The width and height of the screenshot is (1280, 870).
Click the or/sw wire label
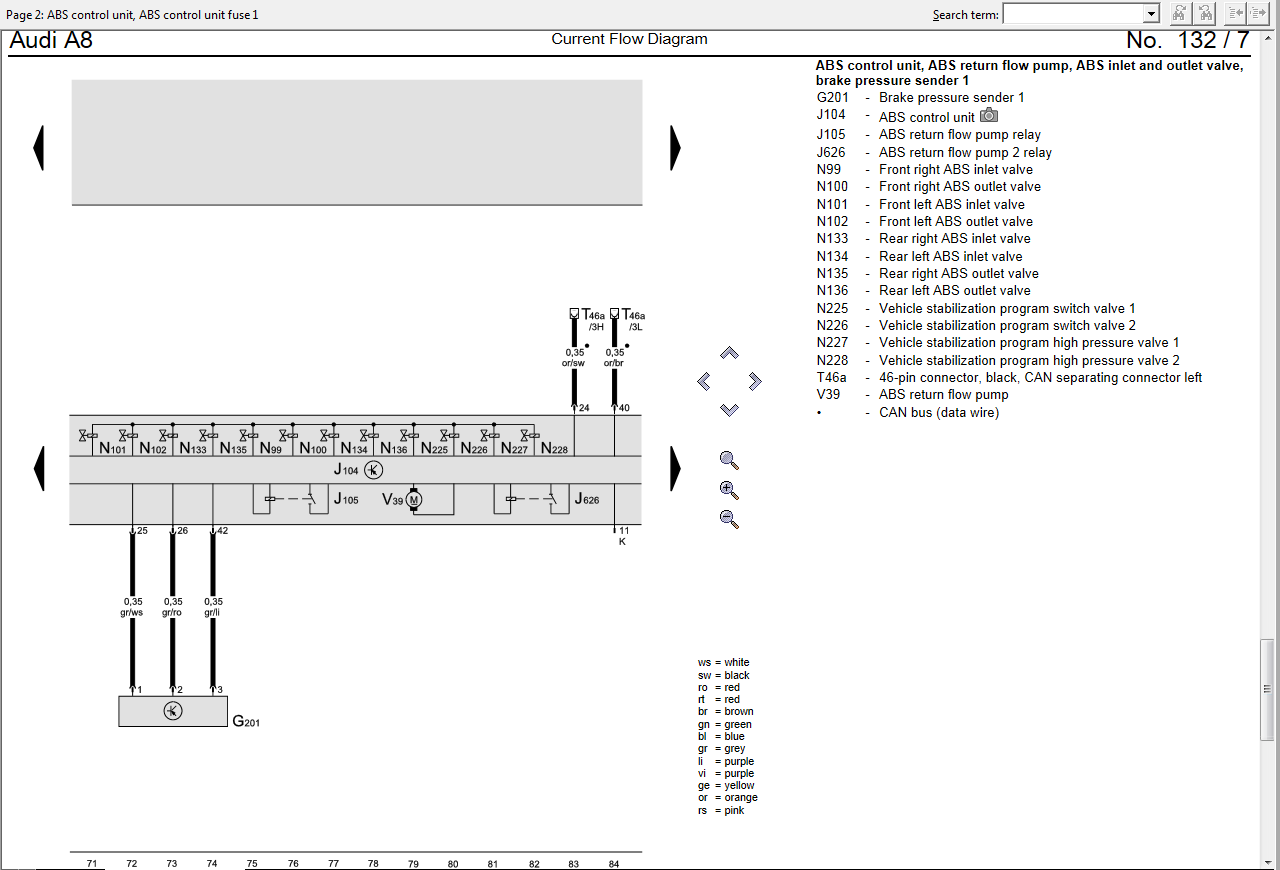click(573, 363)
